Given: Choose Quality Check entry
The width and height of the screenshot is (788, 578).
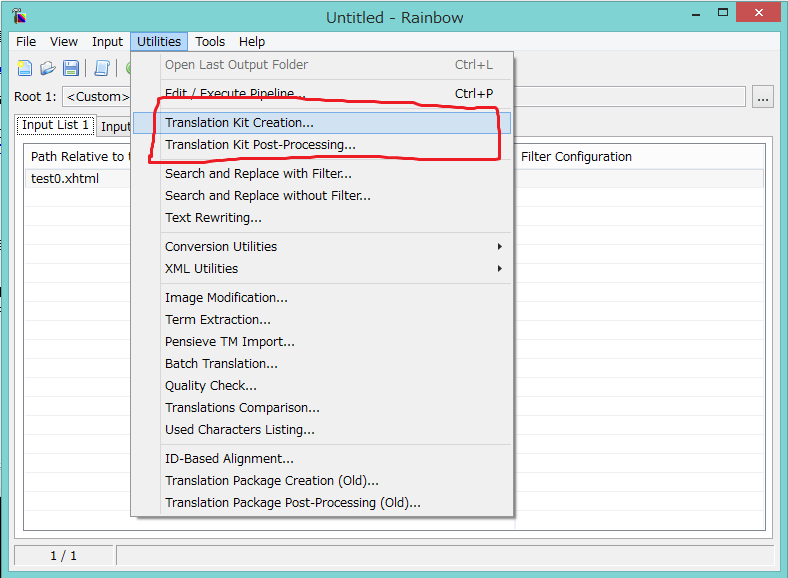Looking at the screenshot, I should tap(322, 386).
